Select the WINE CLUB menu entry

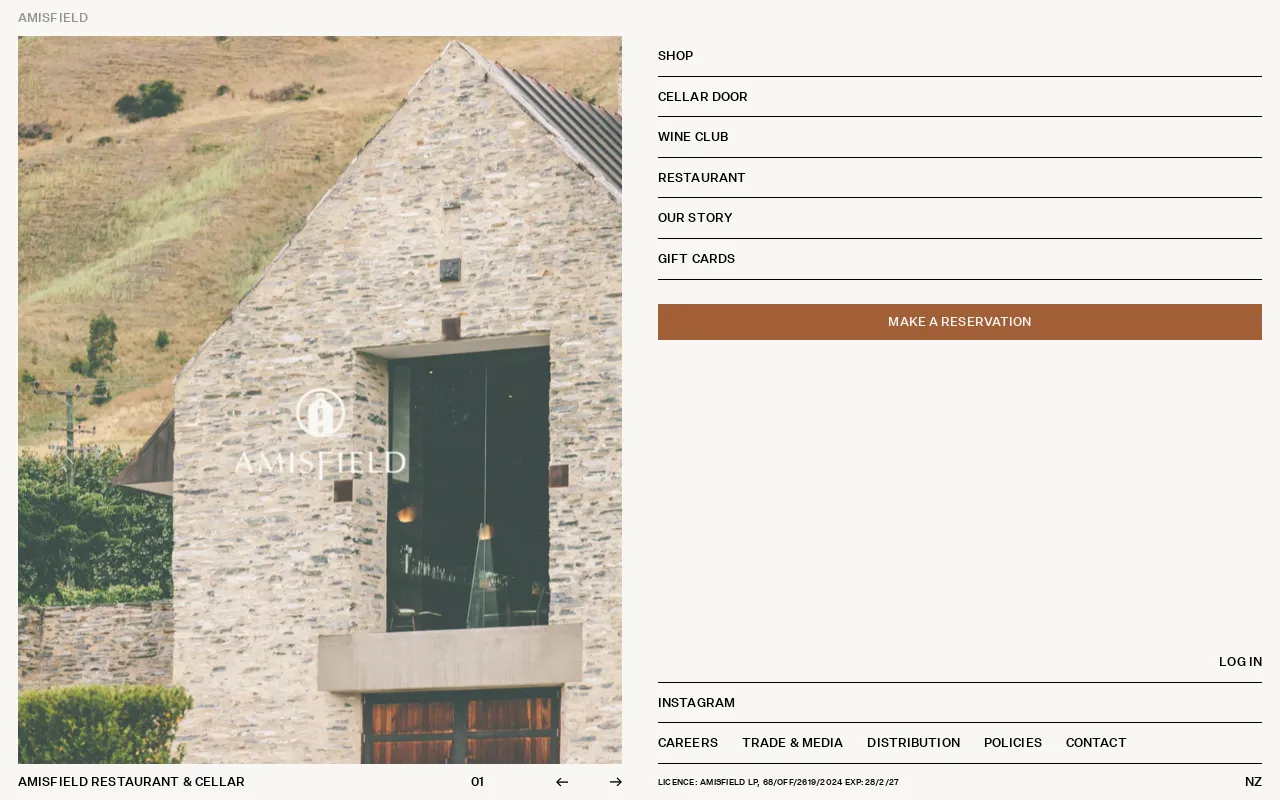[693, 137]
